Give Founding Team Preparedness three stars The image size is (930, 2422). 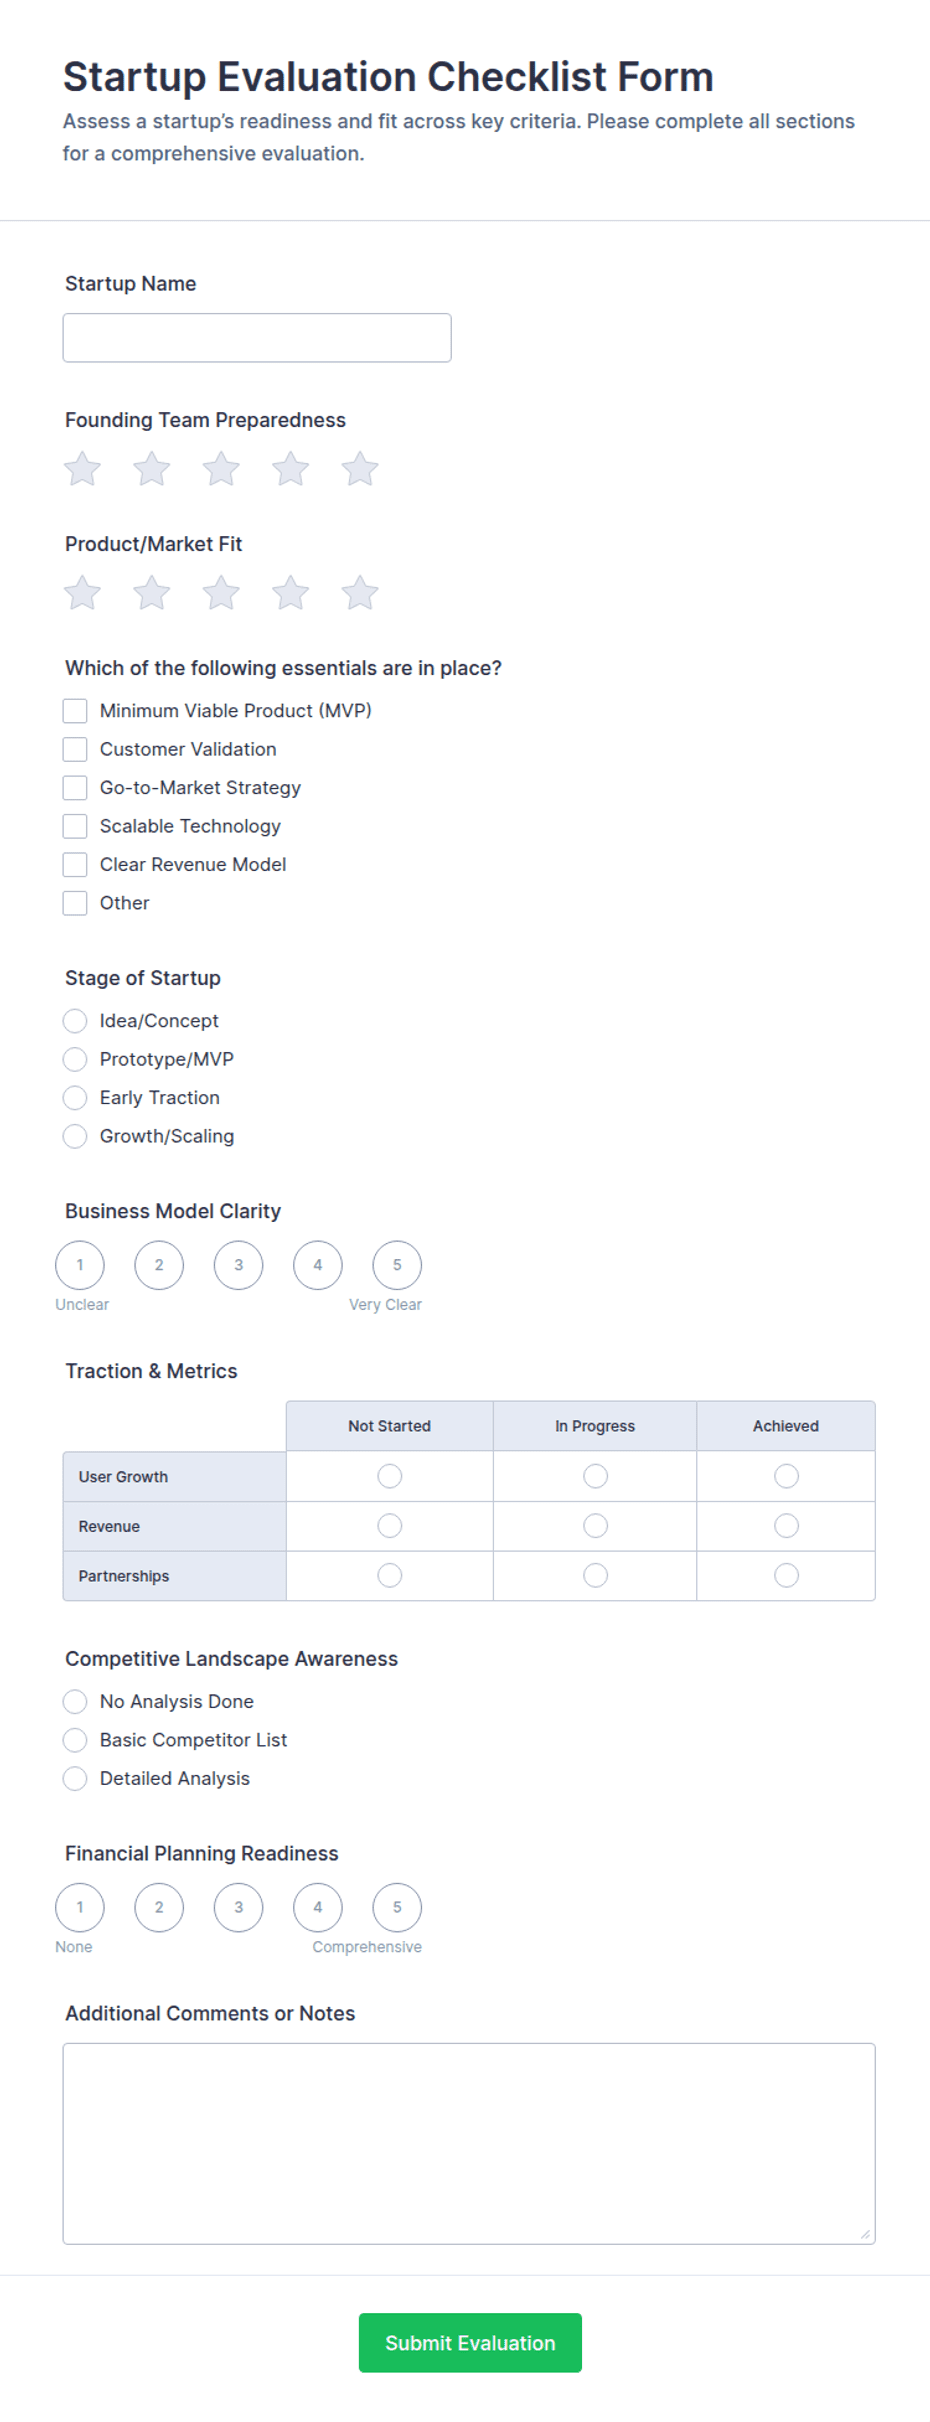(221, 469)
